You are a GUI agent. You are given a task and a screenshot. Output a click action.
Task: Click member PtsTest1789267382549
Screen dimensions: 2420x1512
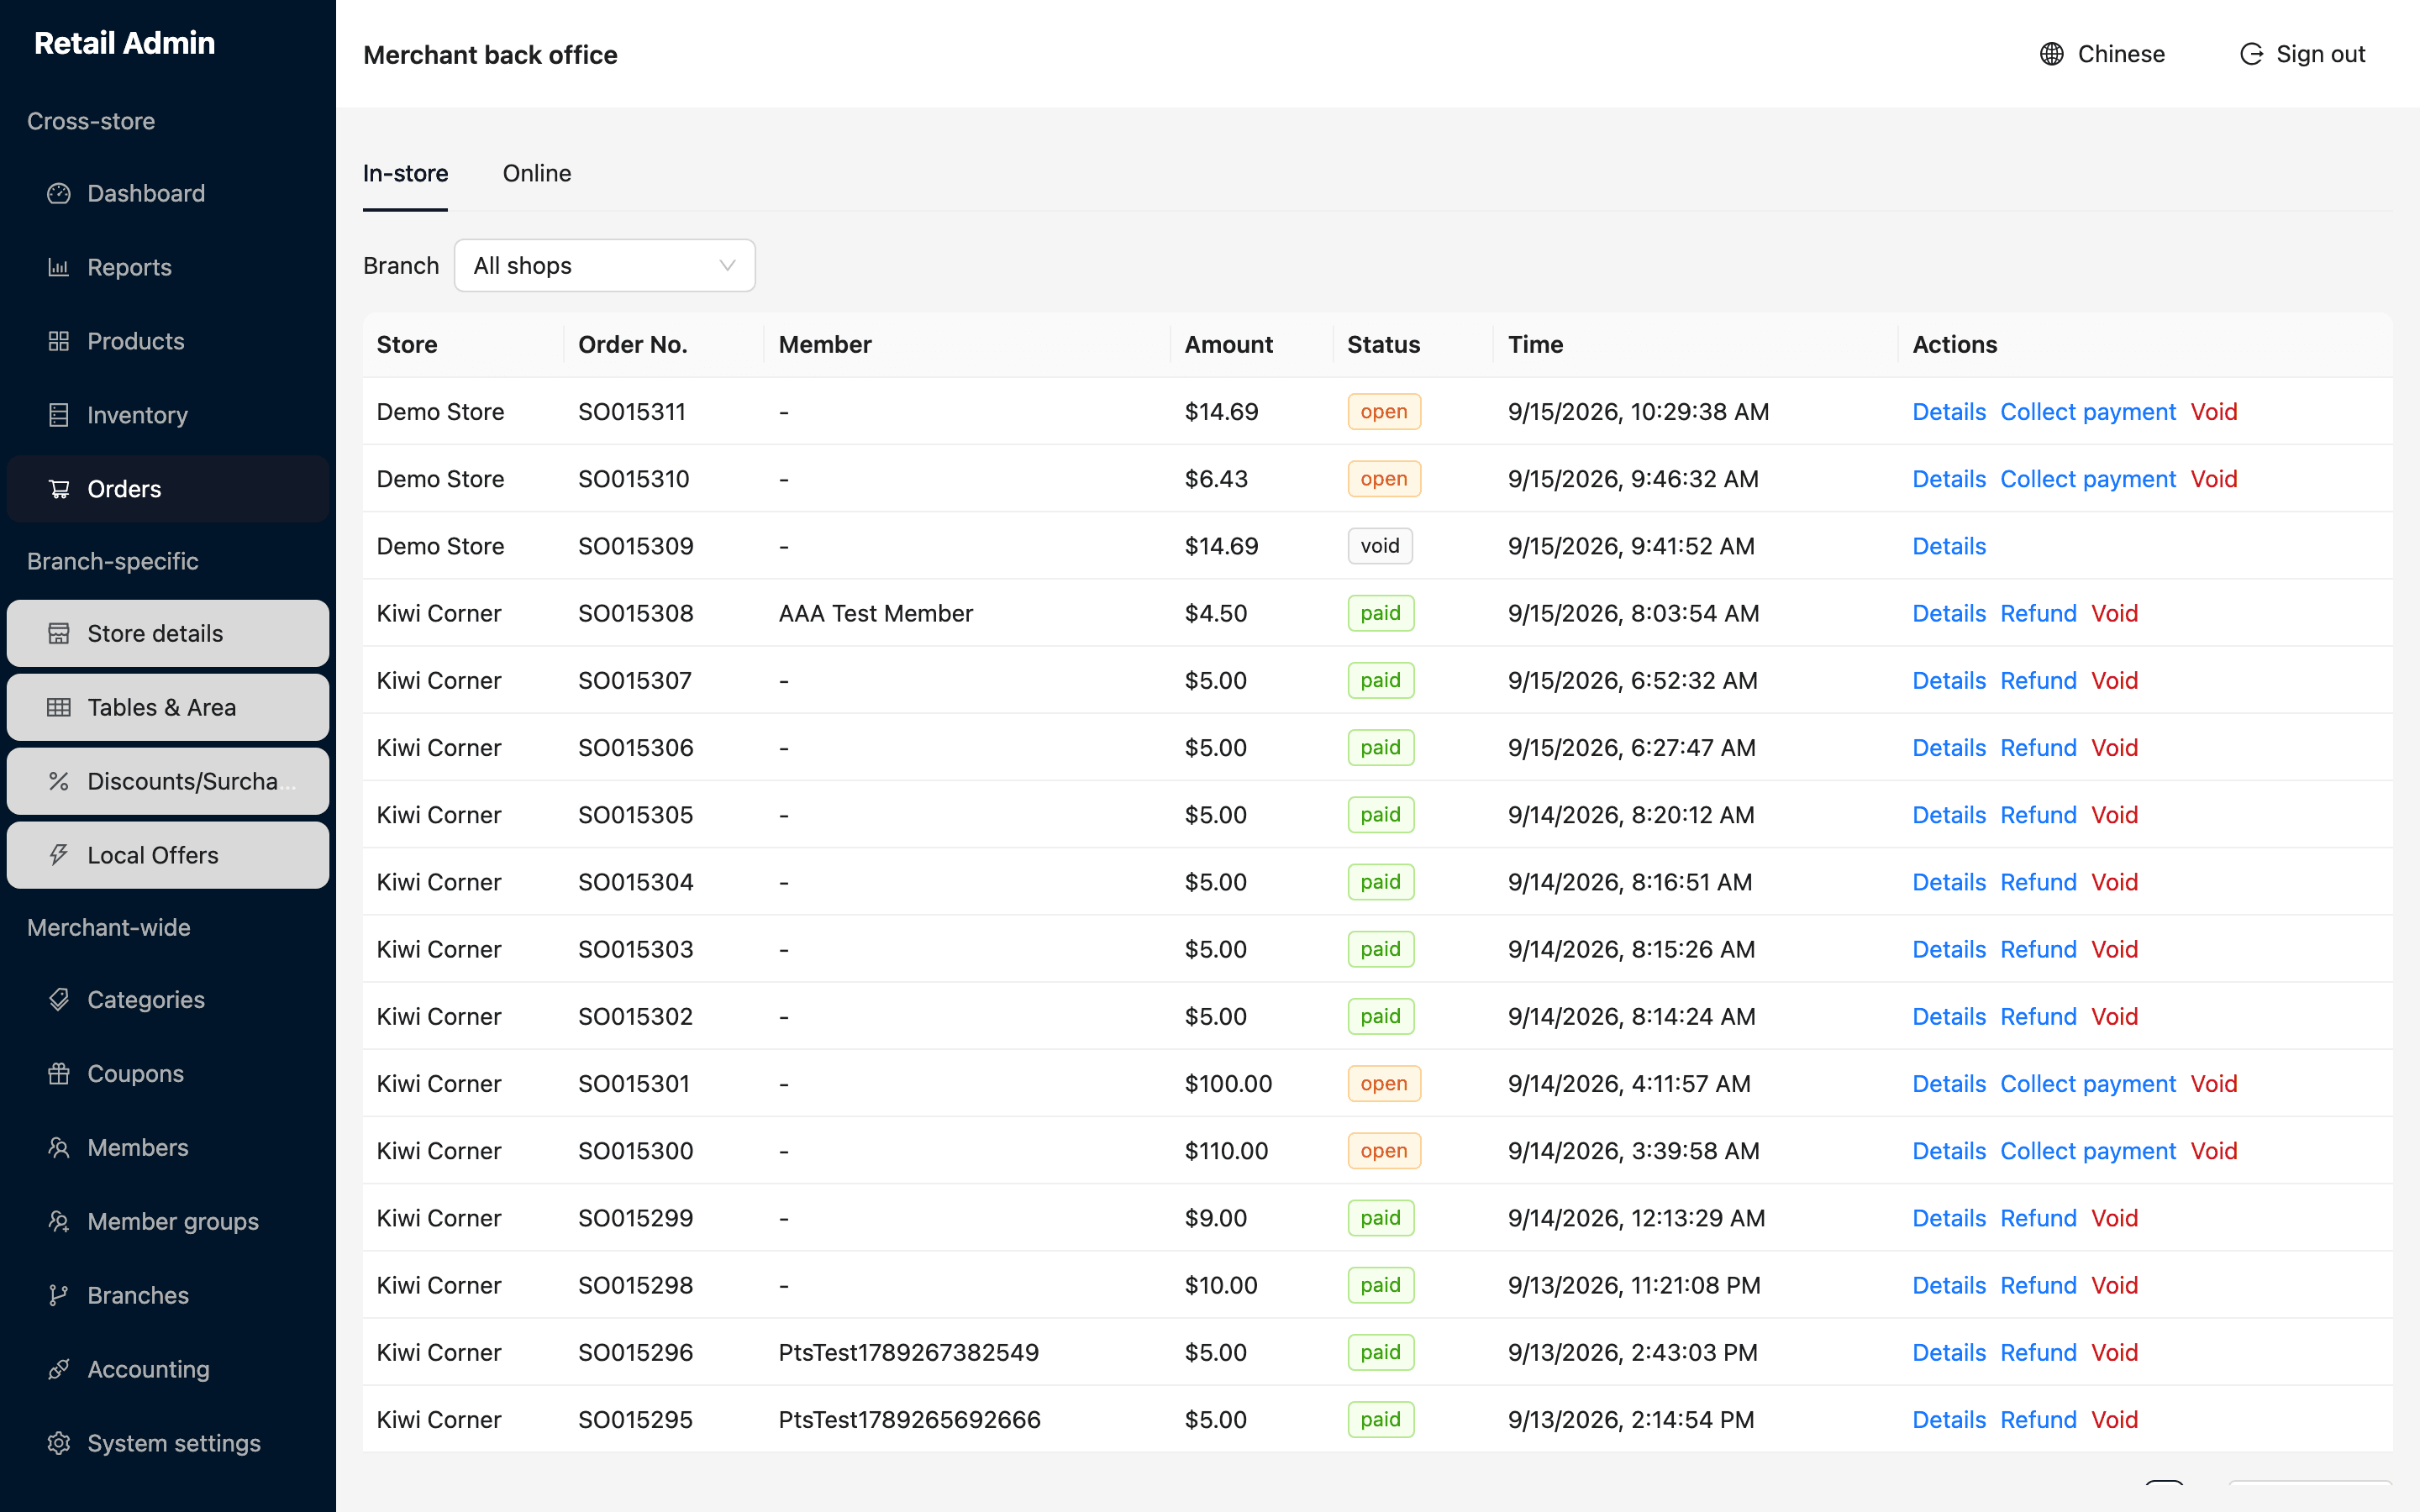pos(909,1353)
